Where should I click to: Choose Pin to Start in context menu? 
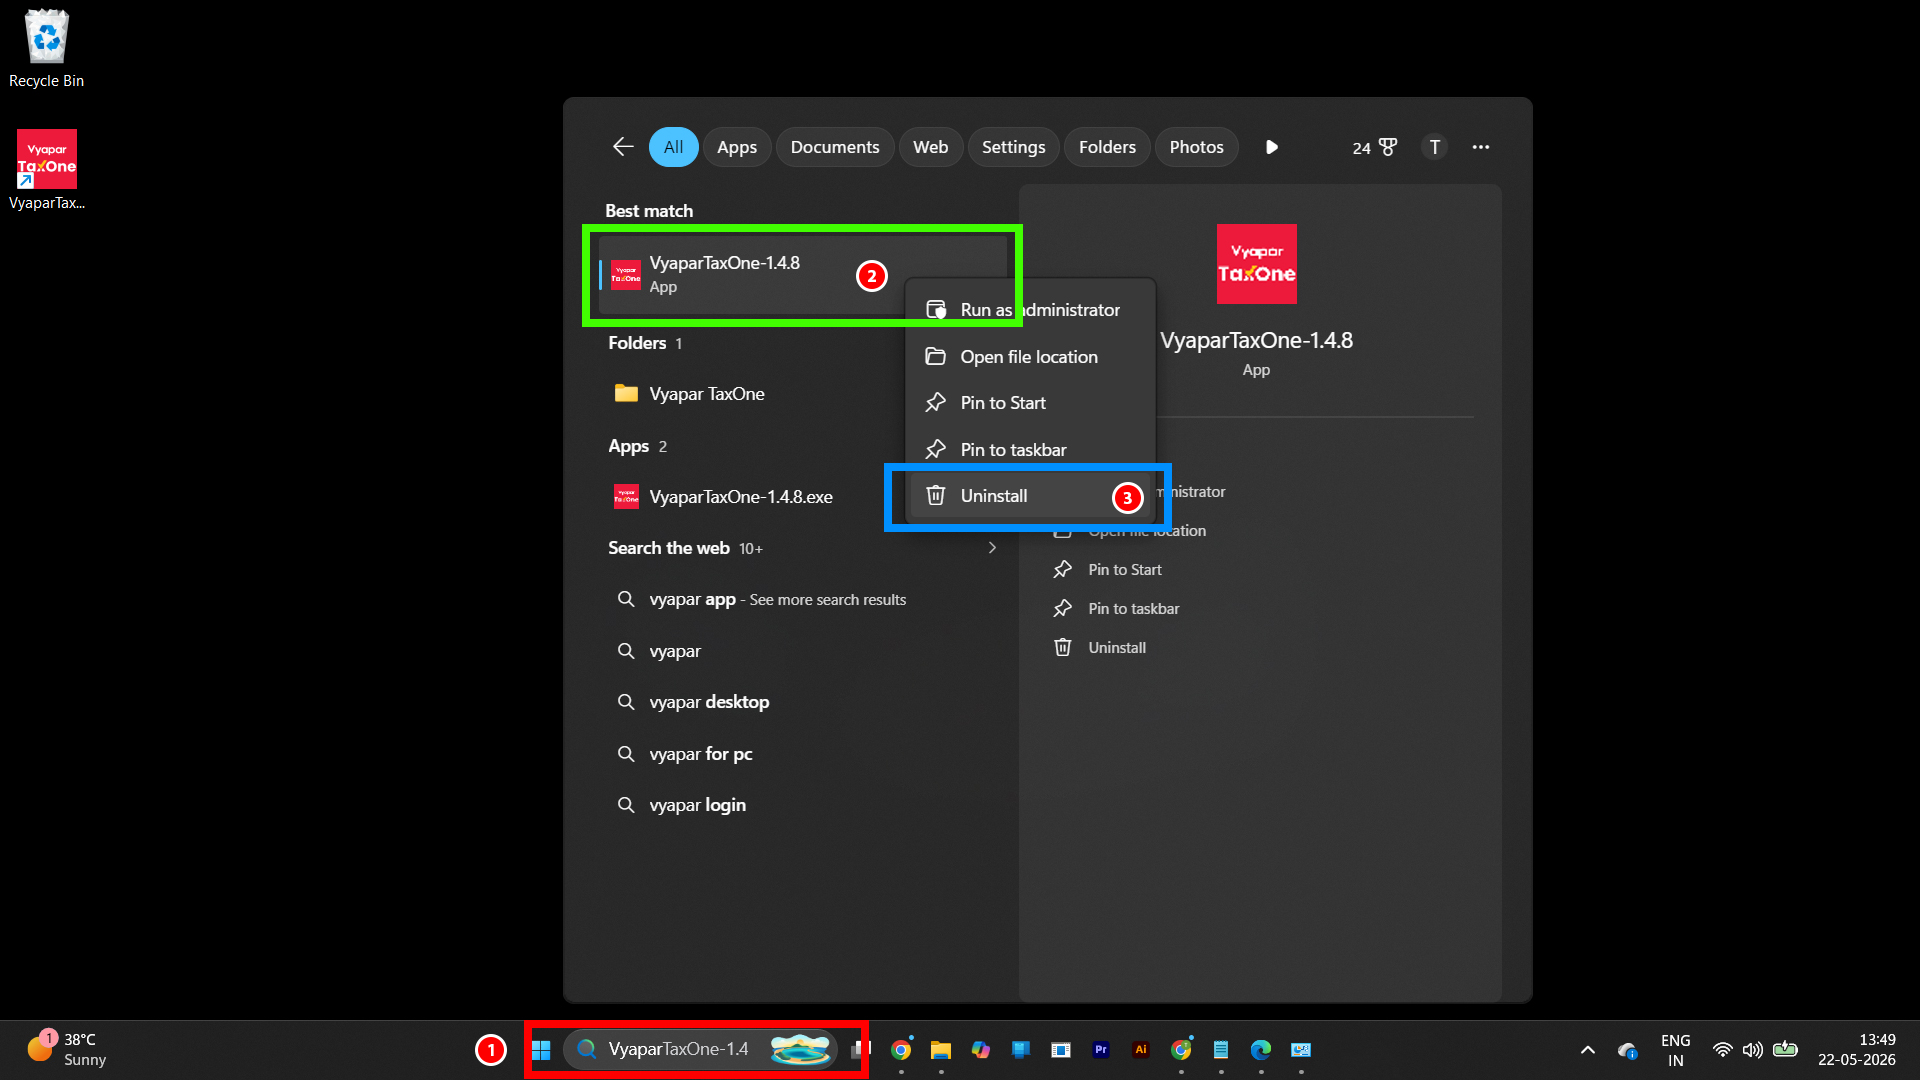1030,403
